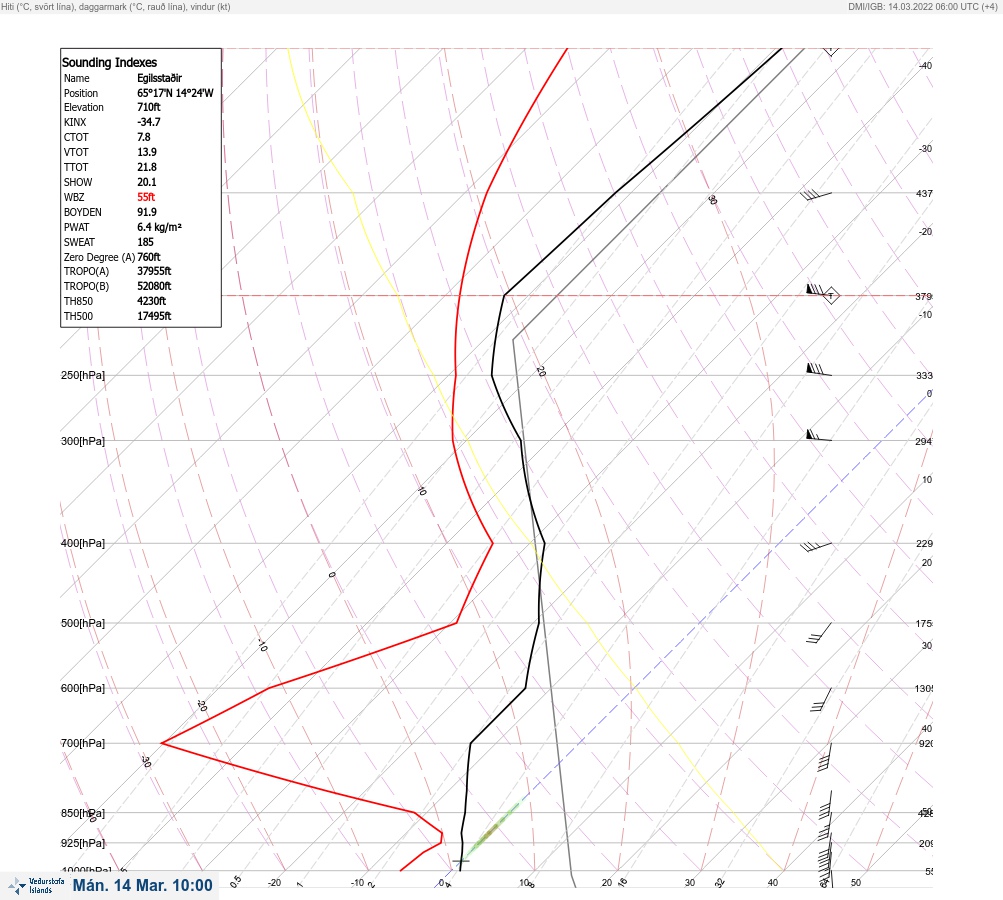Viewport: 1003px width, 900px height.
Task: Click the '229' height label on right edge
Action: [x=924, y=544]
